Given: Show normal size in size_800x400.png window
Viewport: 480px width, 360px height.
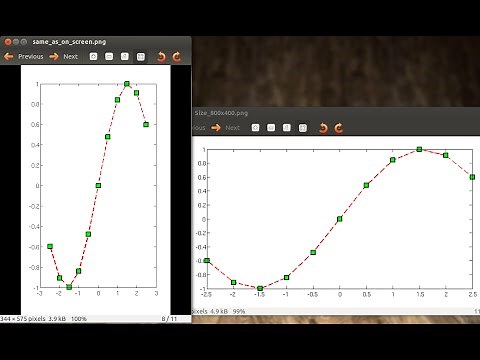Looking at the screenshot, I should (287, 128).
